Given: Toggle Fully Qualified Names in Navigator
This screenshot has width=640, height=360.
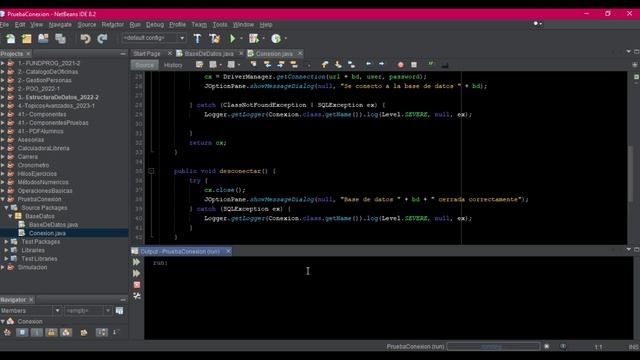Looking at the screenshot, I should [84, 332].
